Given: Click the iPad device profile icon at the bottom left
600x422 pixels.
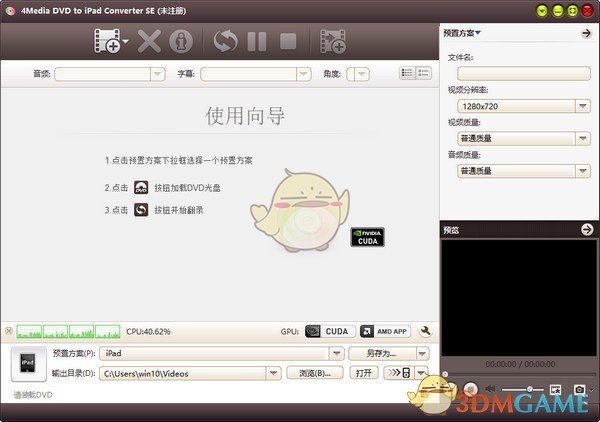Looking at the screenshot, I should [x=28, y=364].
